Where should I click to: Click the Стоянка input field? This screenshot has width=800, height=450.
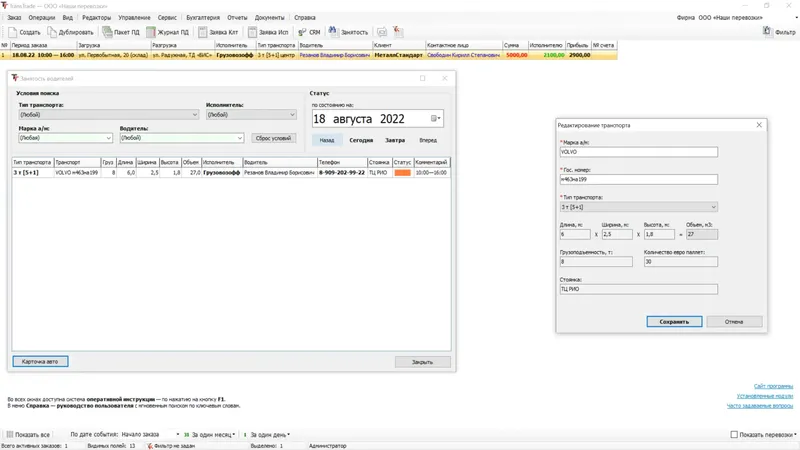click(x=639, y=289)
